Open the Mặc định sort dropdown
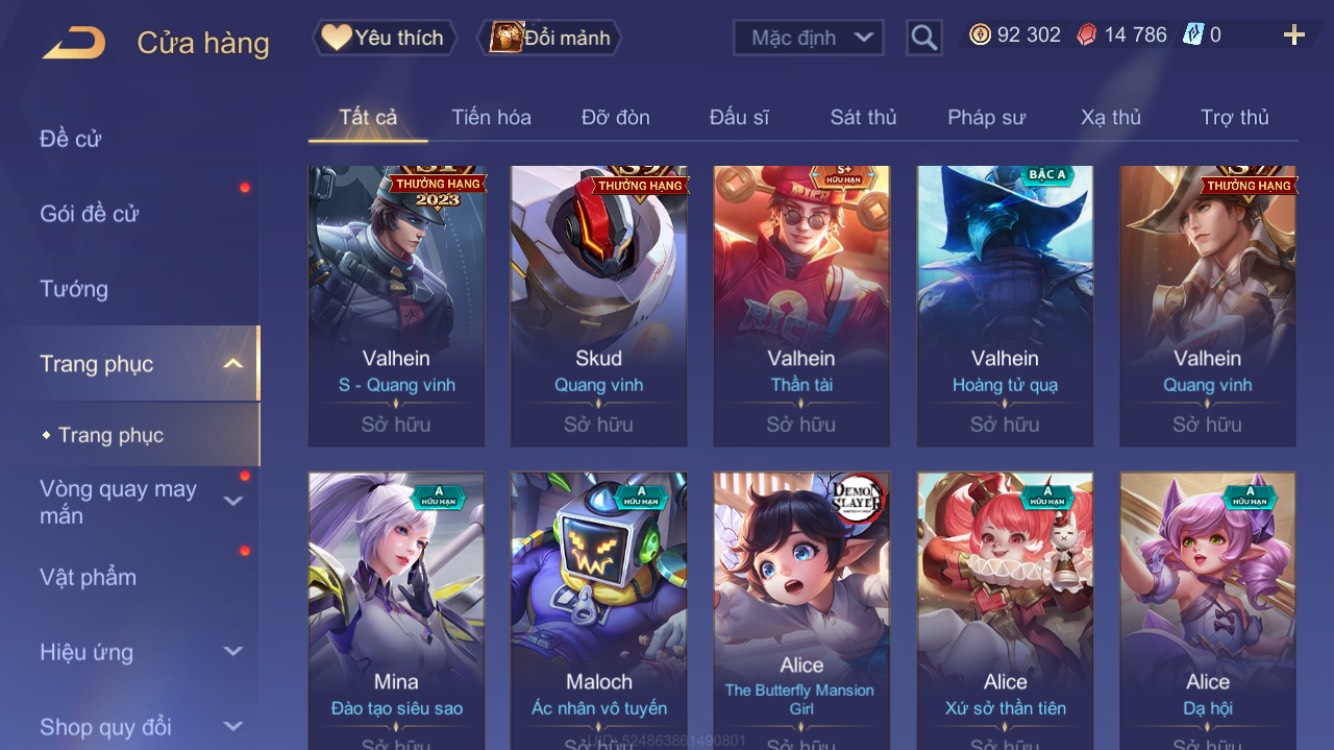1334x750 pixels. tap(808, 38)
